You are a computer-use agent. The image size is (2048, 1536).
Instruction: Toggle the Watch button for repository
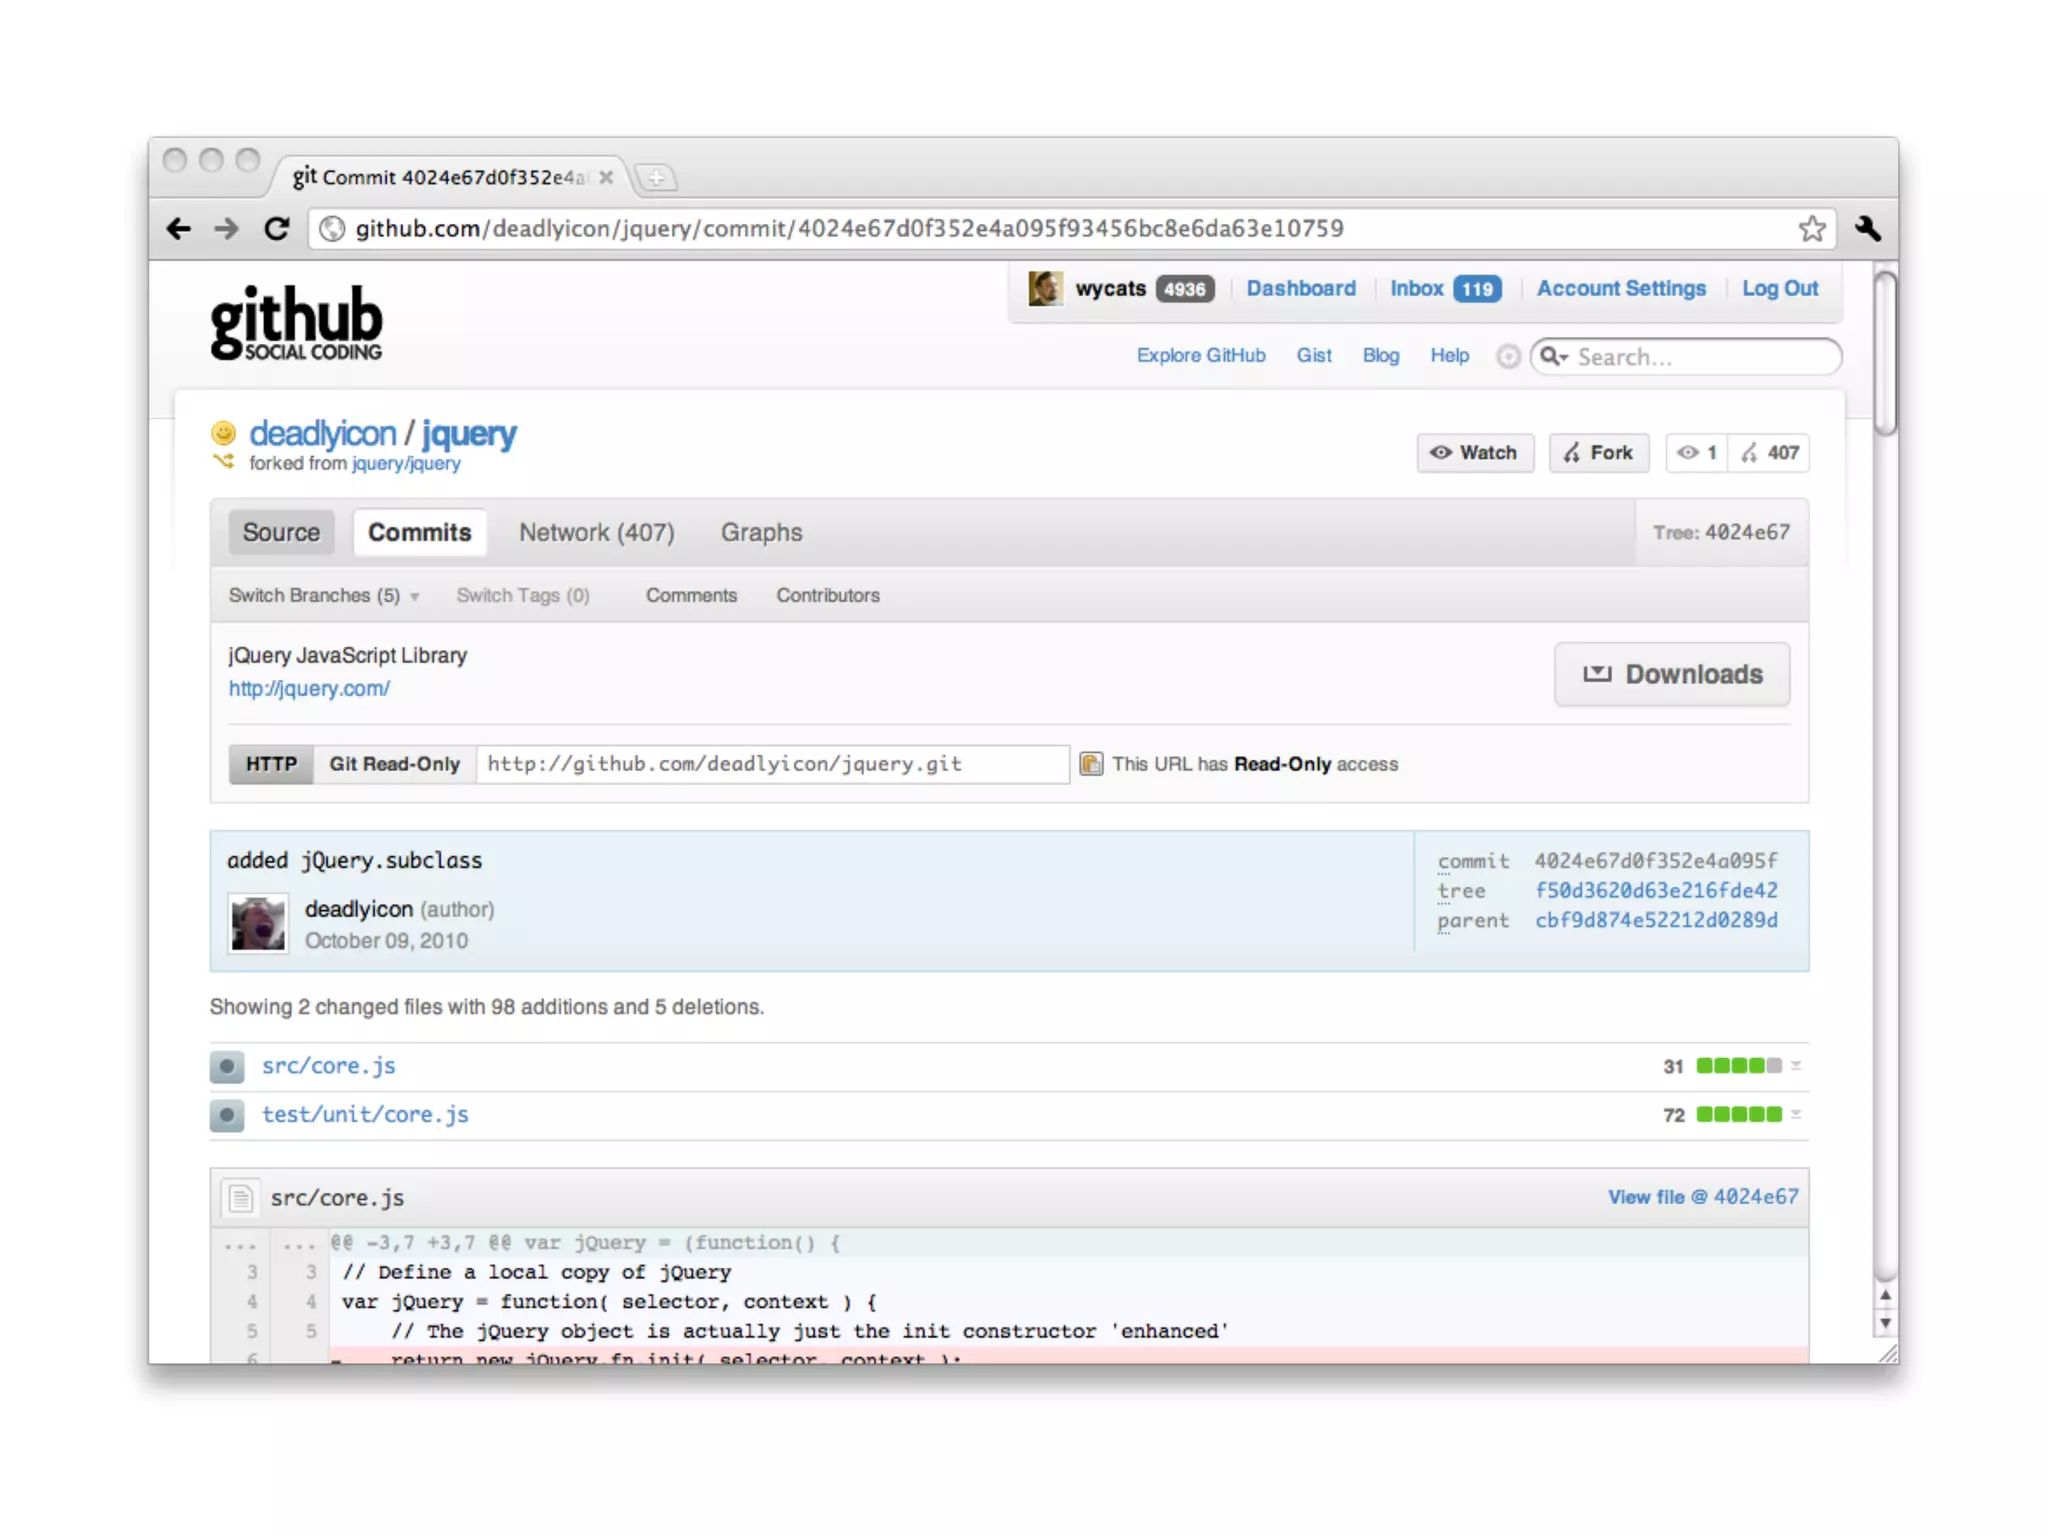[1475, 453]
